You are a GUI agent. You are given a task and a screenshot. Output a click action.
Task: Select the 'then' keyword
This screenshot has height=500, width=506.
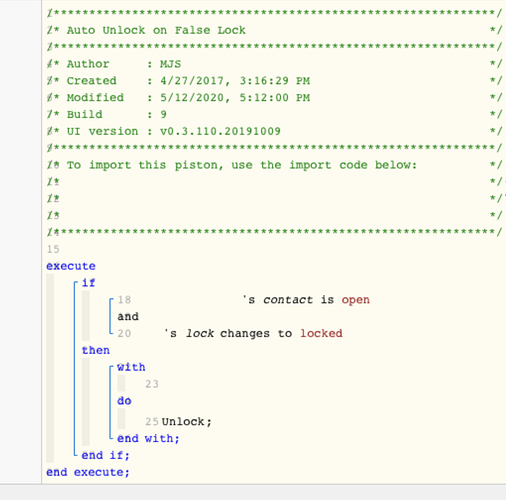96,350
